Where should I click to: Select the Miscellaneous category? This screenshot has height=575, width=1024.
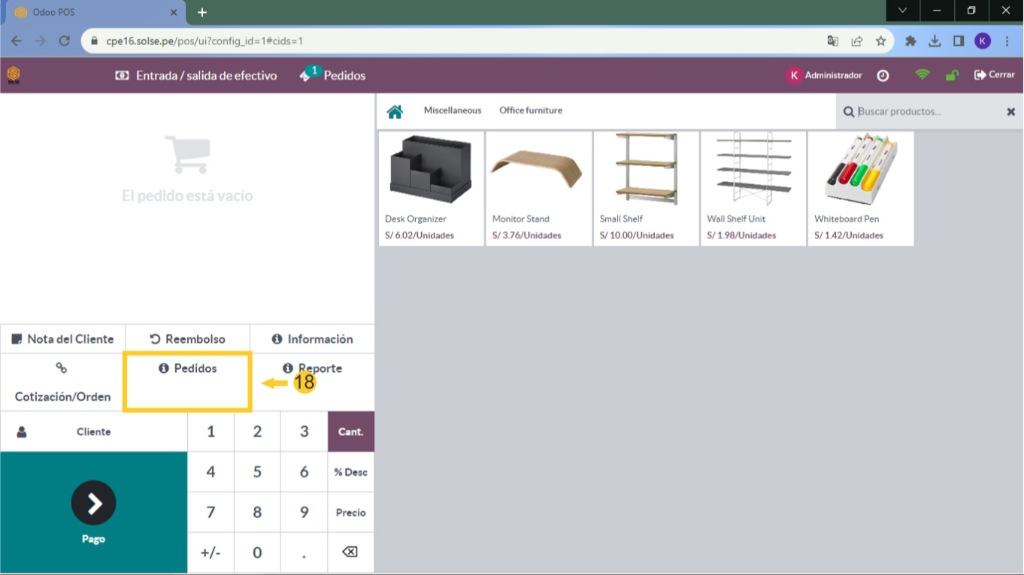click(x=452, y=111)
